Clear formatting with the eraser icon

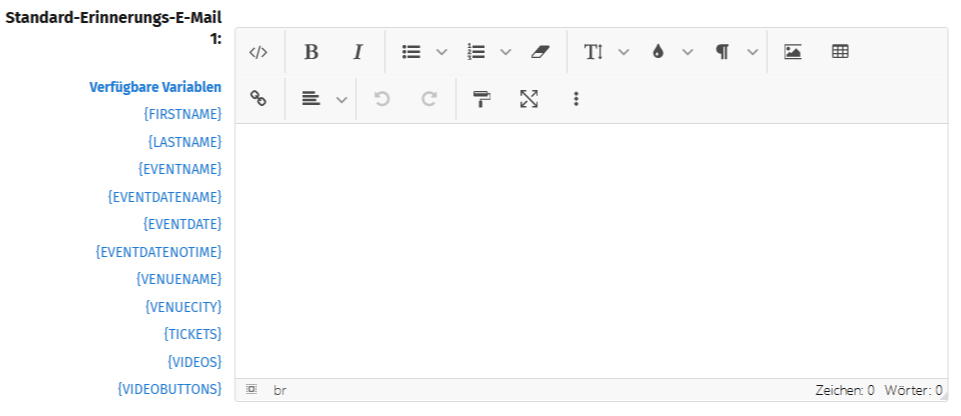coord(540,52)
